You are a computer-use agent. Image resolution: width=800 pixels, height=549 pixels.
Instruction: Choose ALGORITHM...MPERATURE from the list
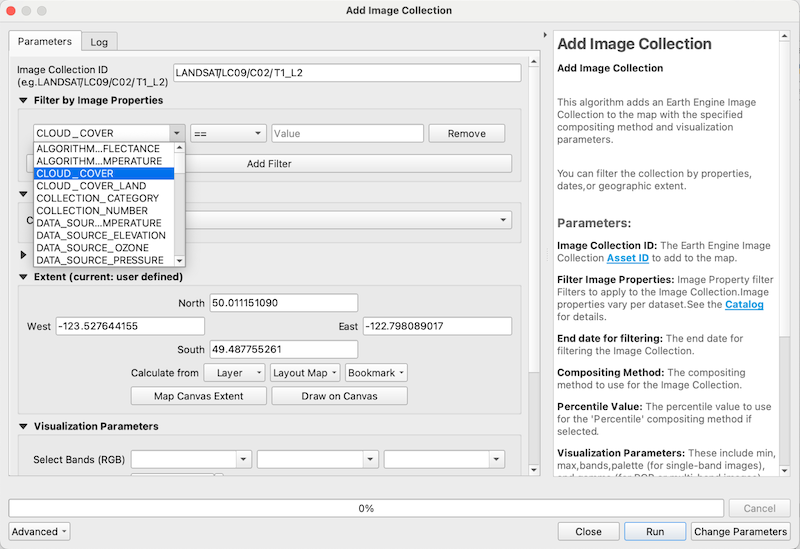click(104, 161)
